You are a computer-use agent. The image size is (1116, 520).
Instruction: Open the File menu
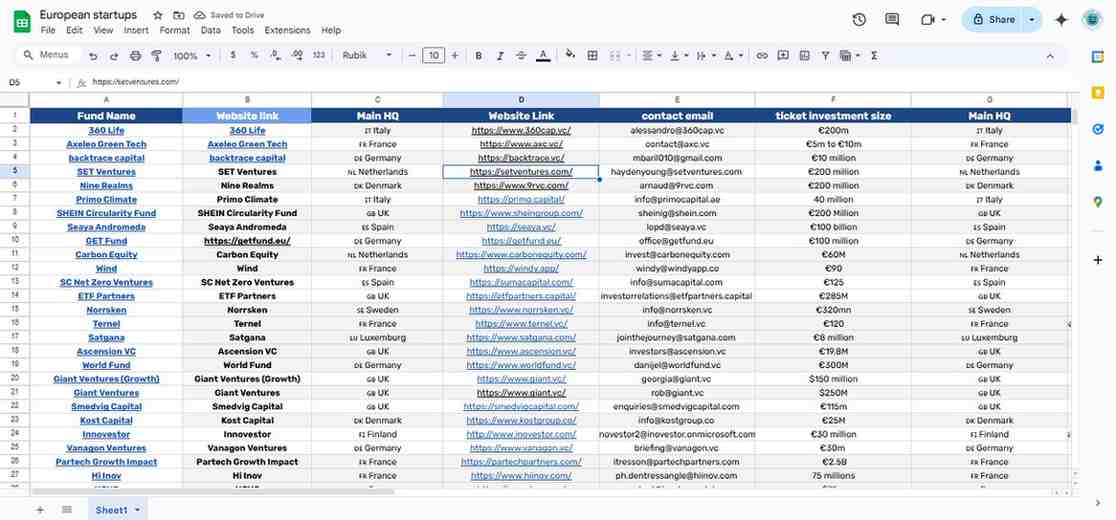tap(48, 31)
